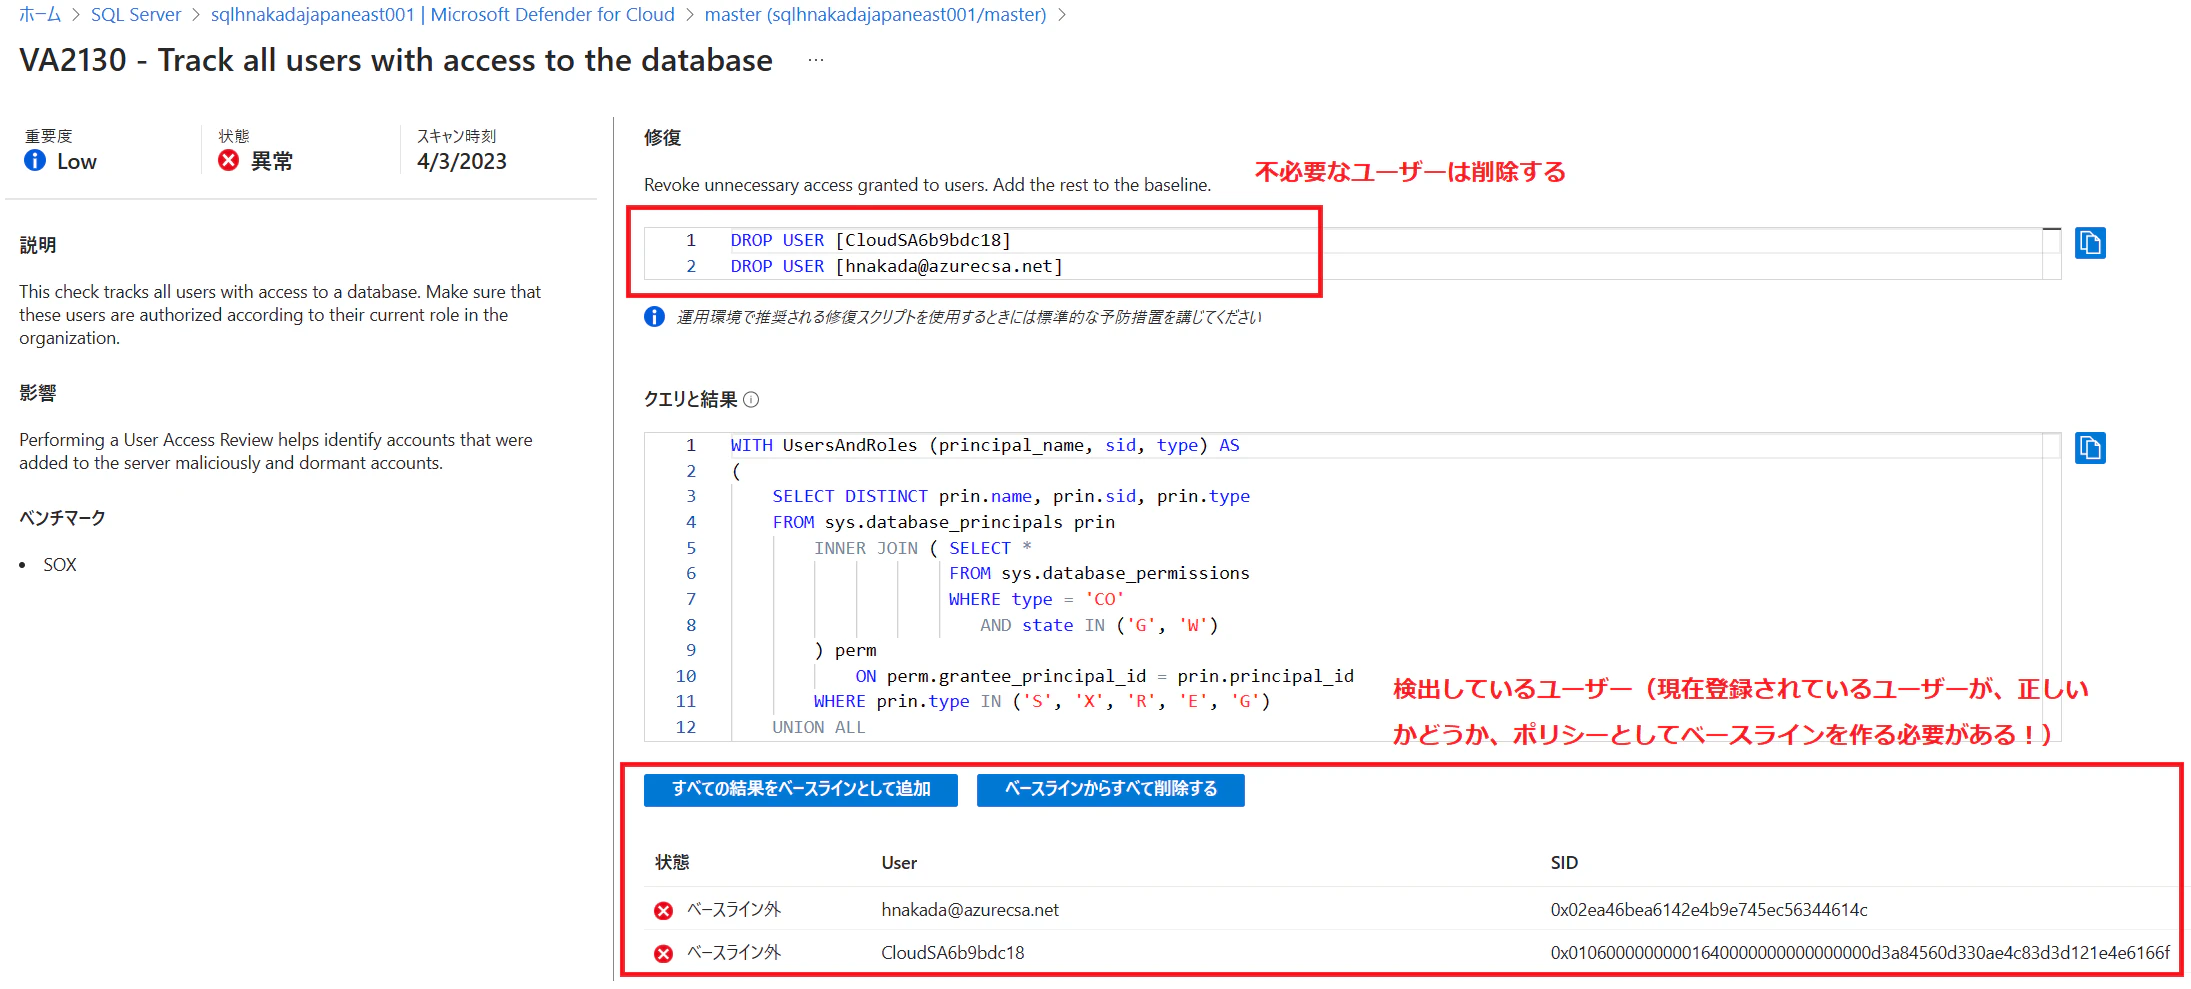Click すべての結果をベースラインとして追加 button

point(801,789)
